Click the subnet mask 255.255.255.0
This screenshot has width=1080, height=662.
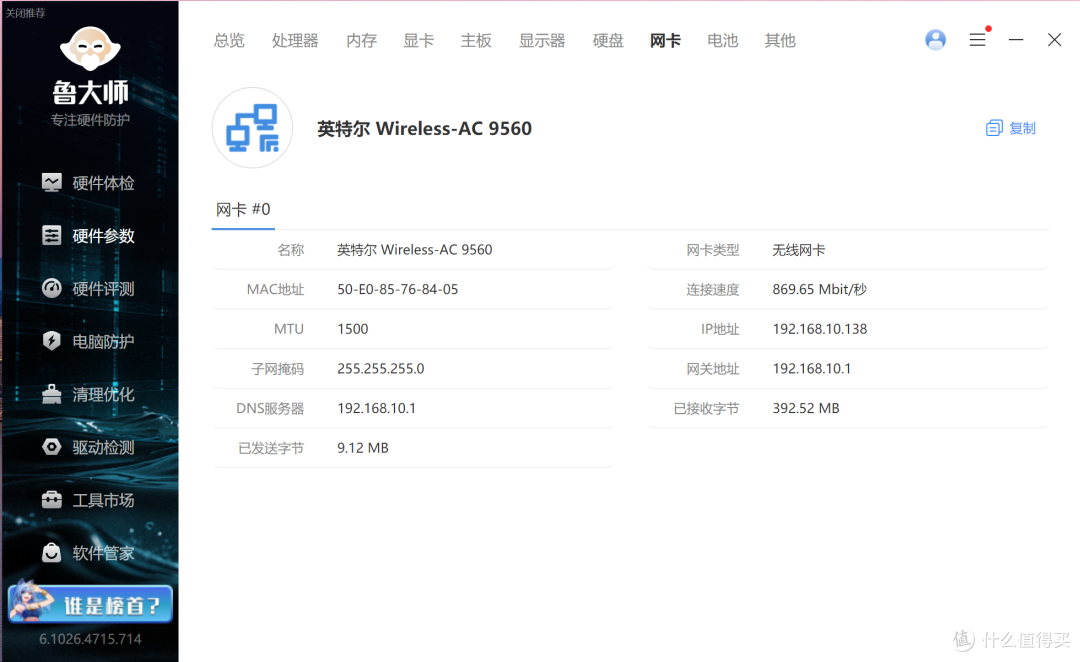(x=380, y=369)
